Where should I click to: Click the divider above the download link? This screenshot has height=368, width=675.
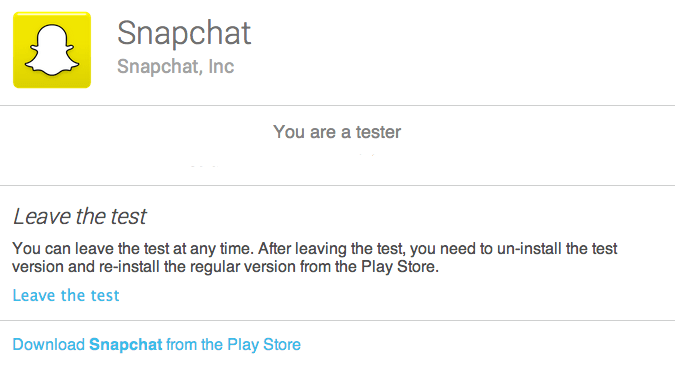338,321
